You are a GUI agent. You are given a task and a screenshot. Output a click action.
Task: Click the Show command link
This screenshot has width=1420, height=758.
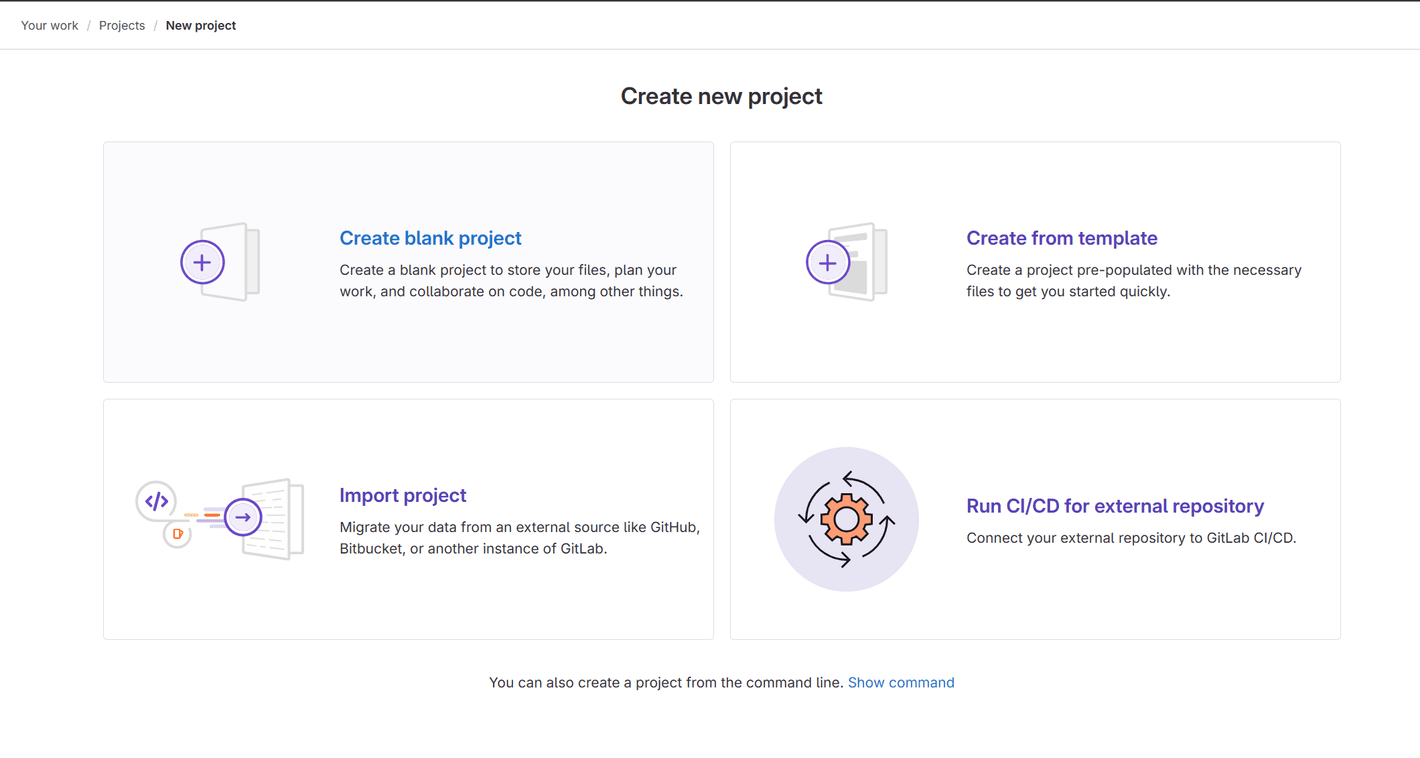click(900, 682)
